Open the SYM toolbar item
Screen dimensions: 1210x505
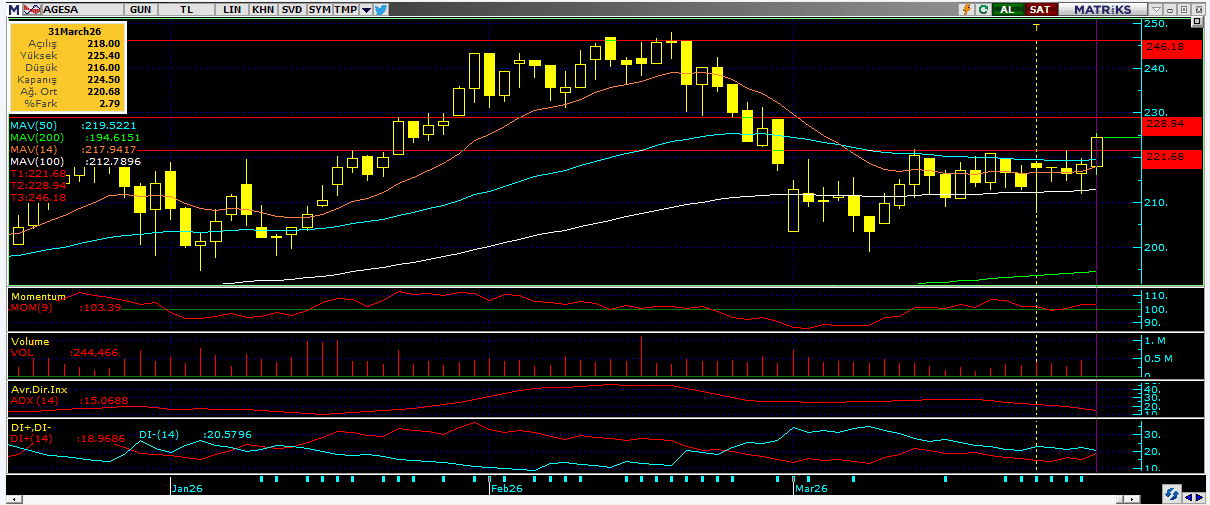coord(319,9)
